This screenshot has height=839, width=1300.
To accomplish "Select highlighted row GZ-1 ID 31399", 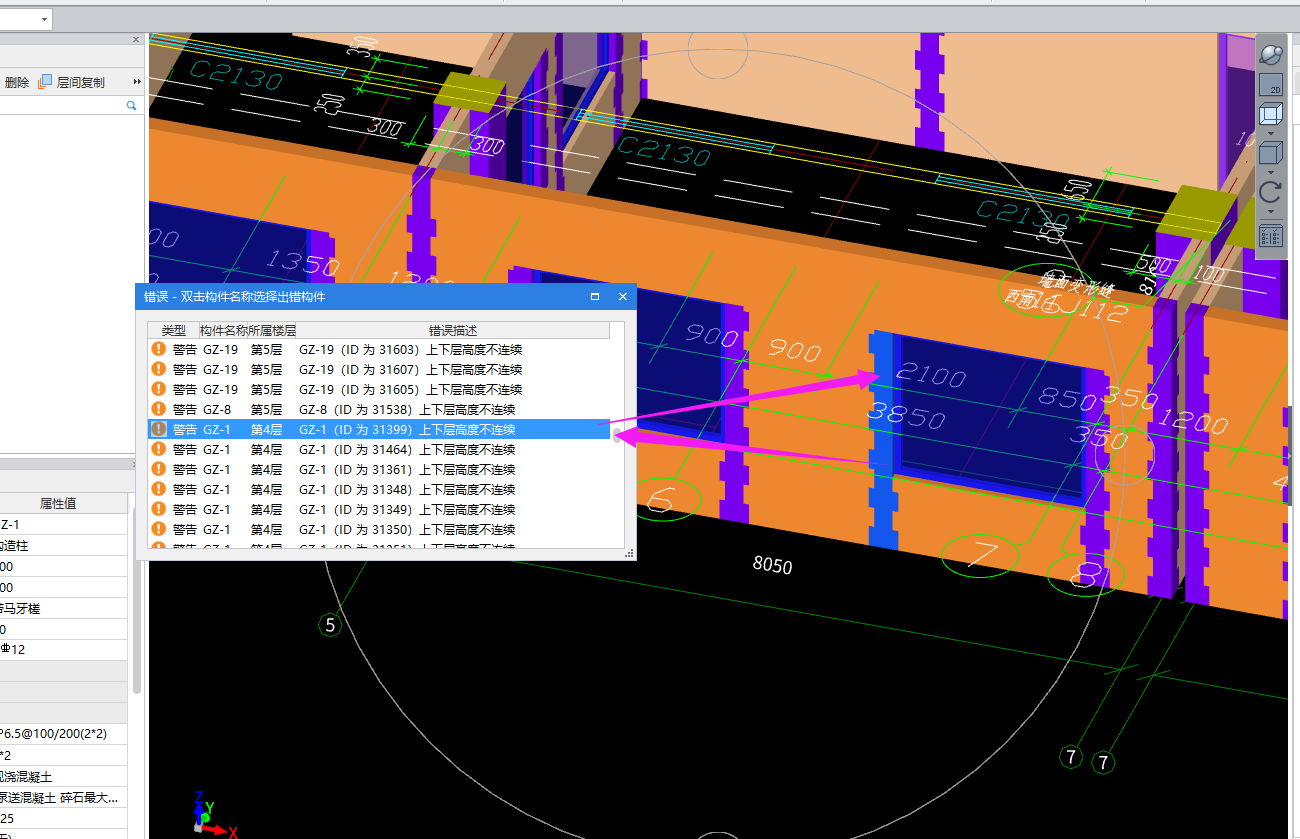I will 379,430.
